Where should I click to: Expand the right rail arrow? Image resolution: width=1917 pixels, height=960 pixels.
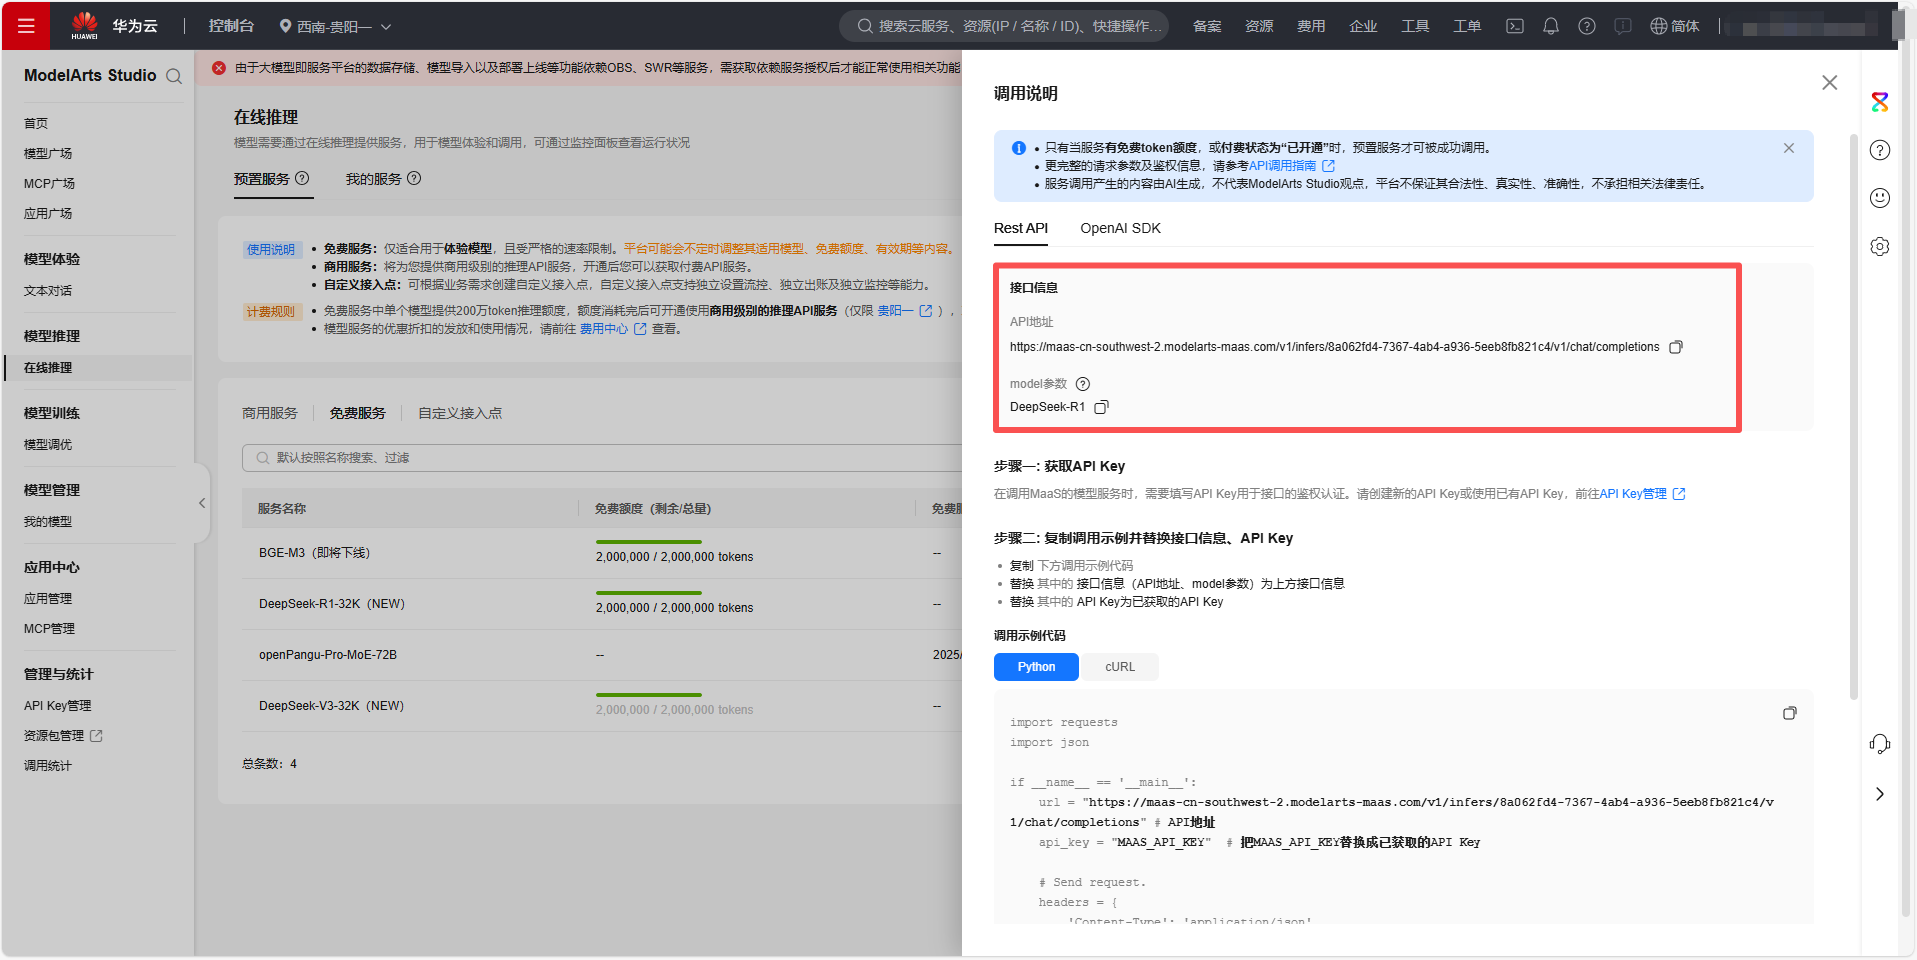coord(1880,794)
